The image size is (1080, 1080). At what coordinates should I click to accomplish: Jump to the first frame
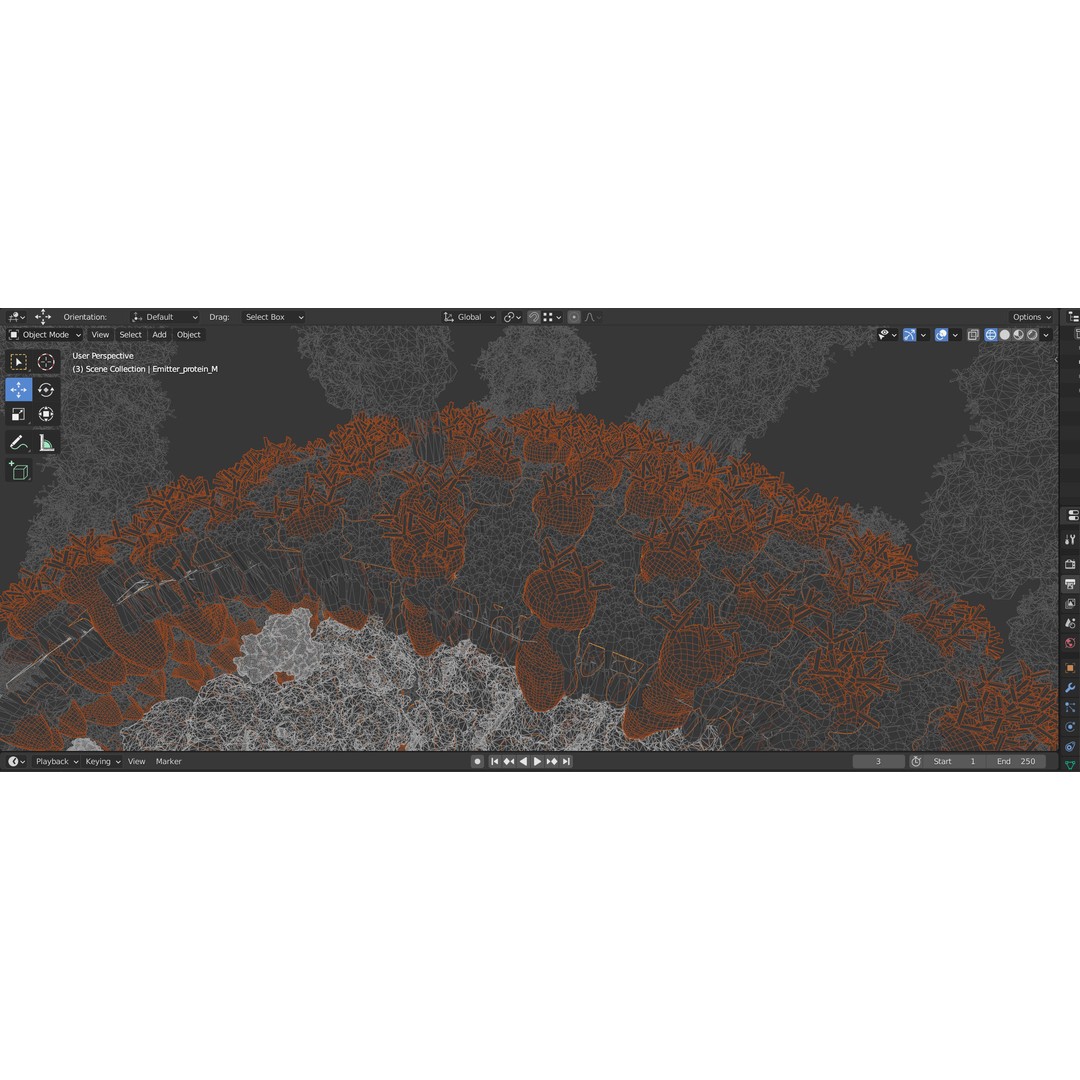click(x=494, y=761)
